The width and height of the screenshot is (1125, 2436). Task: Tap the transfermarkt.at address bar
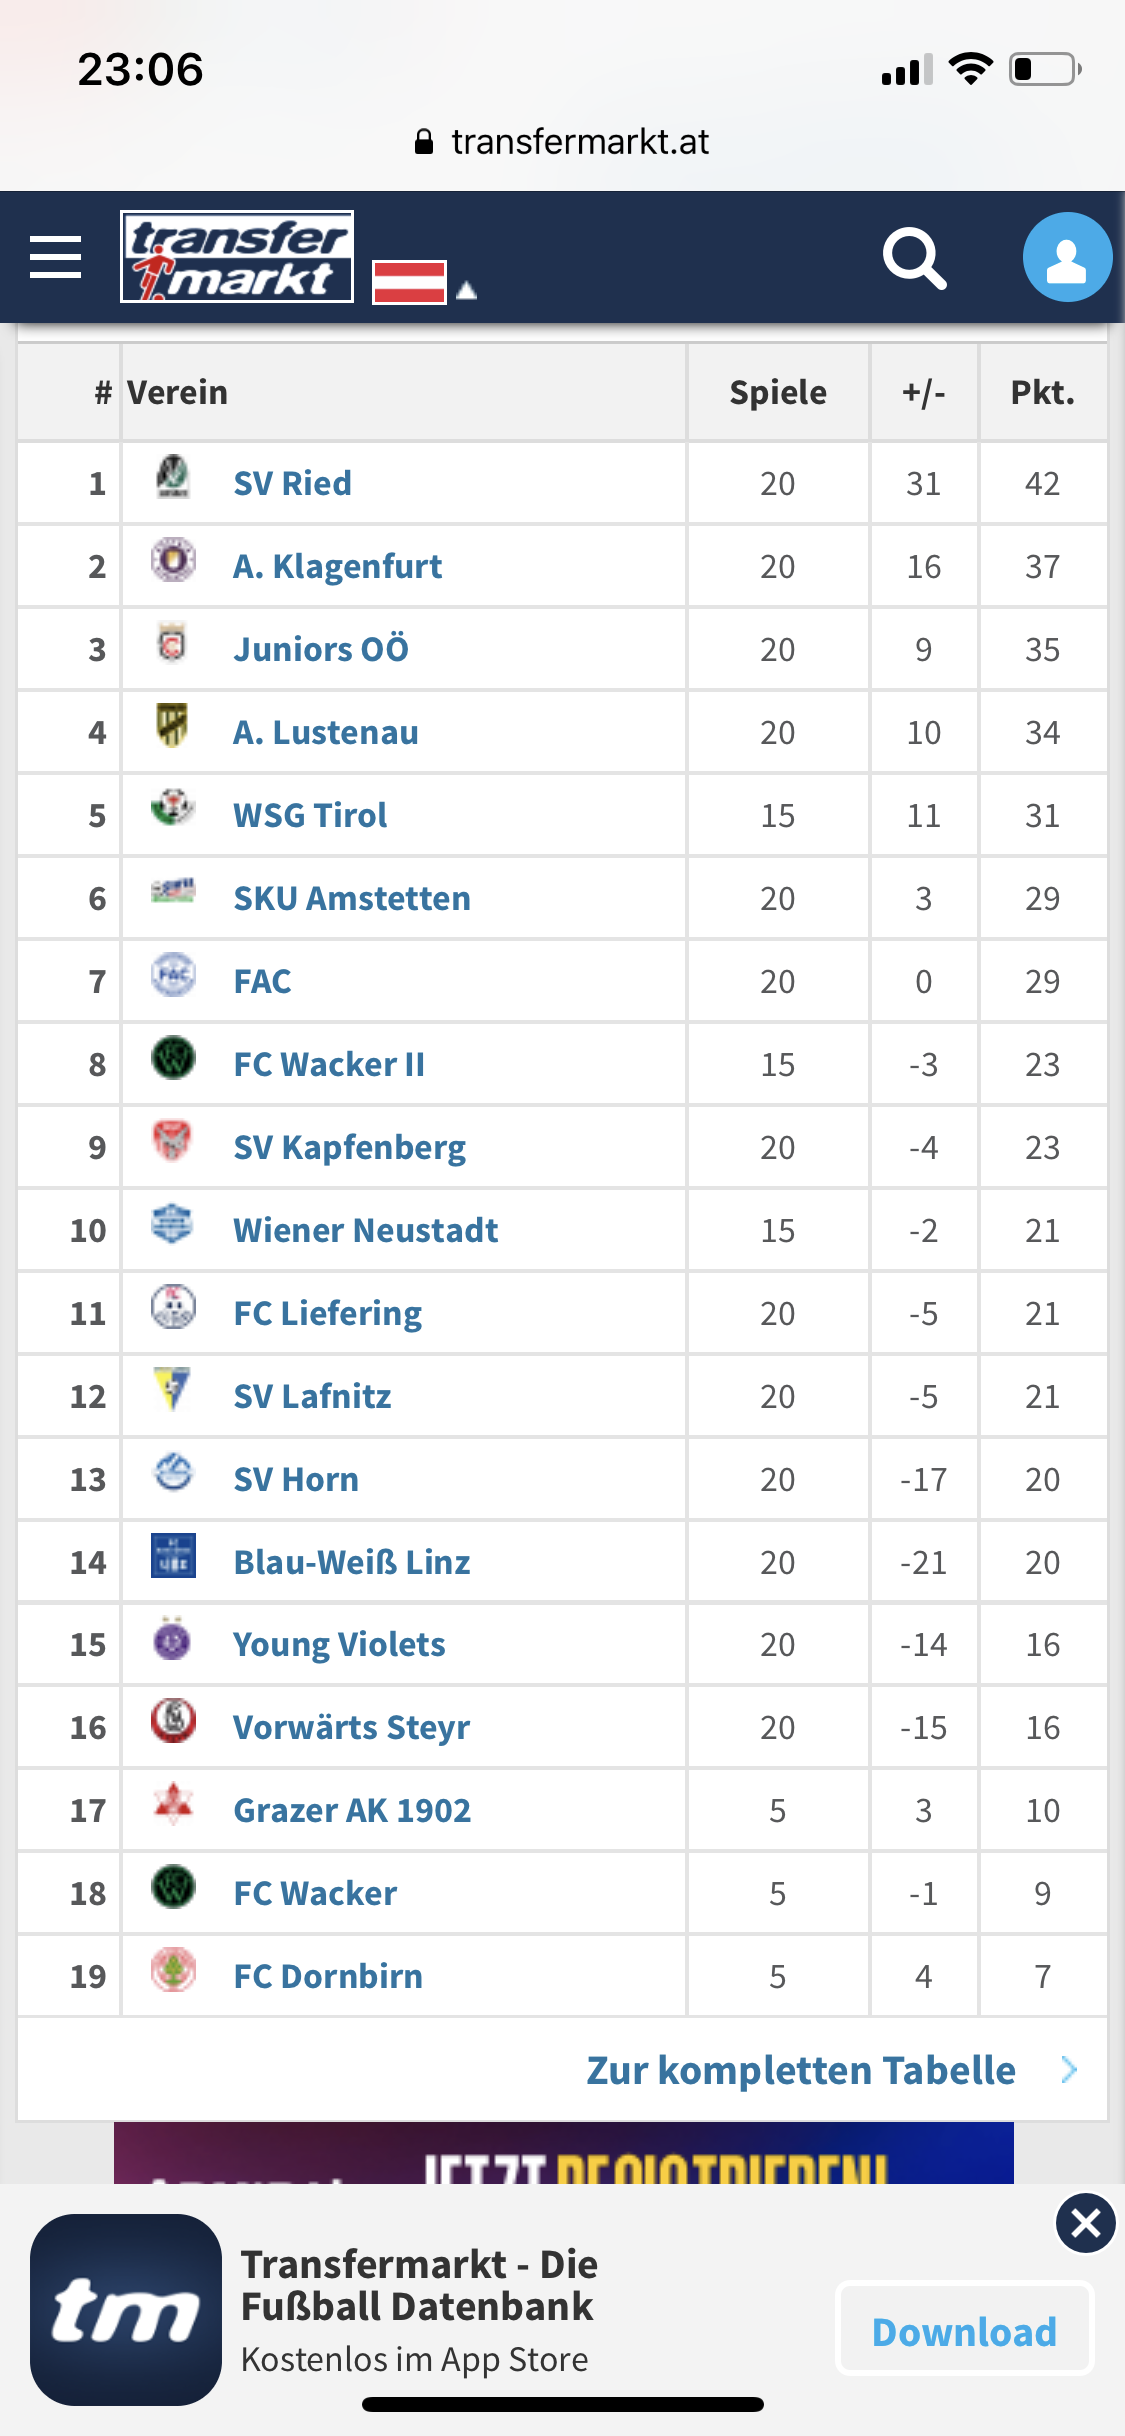click(x=562, y=142)
